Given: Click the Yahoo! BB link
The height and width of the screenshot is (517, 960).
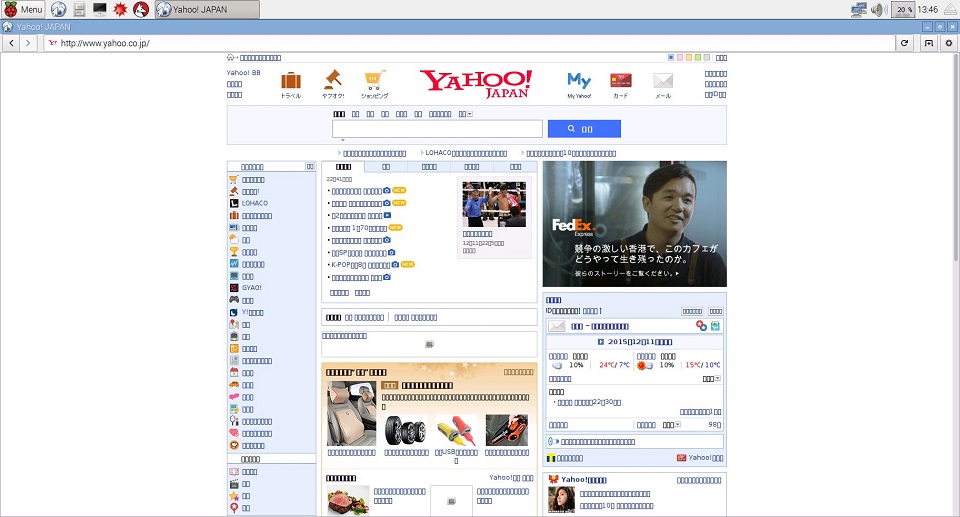Looking at the screenshot, I should (244, 73).
